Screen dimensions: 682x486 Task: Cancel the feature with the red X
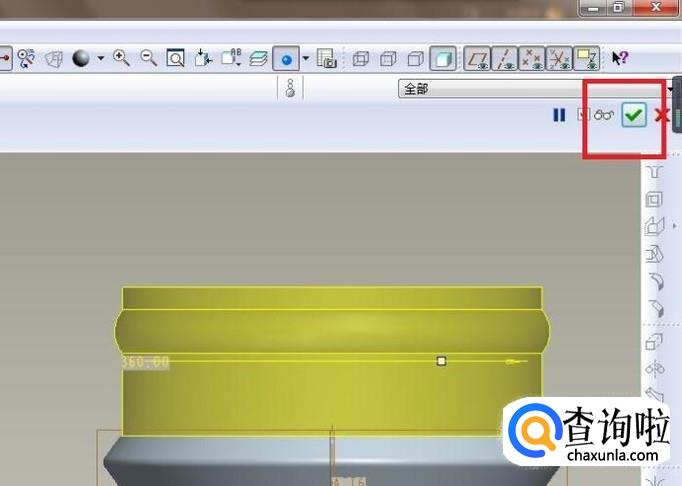(661, 115)
